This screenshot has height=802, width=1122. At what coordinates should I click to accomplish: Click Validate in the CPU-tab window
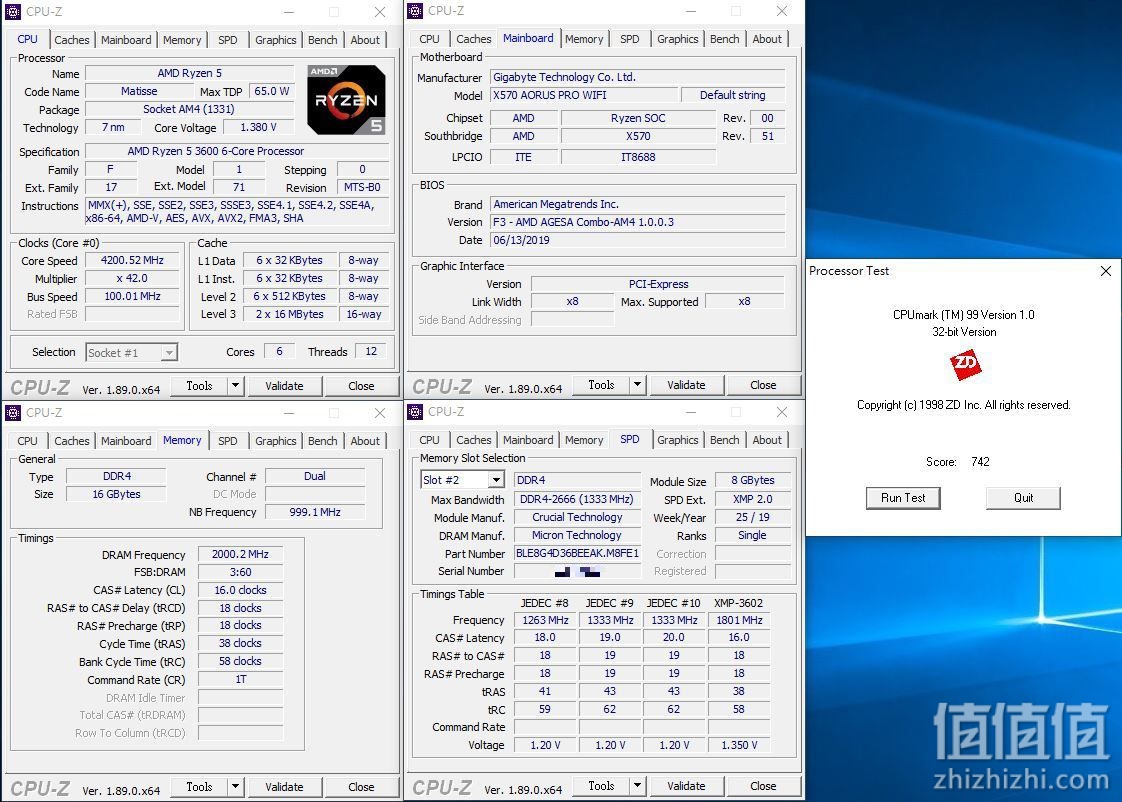tap(284, 386)
